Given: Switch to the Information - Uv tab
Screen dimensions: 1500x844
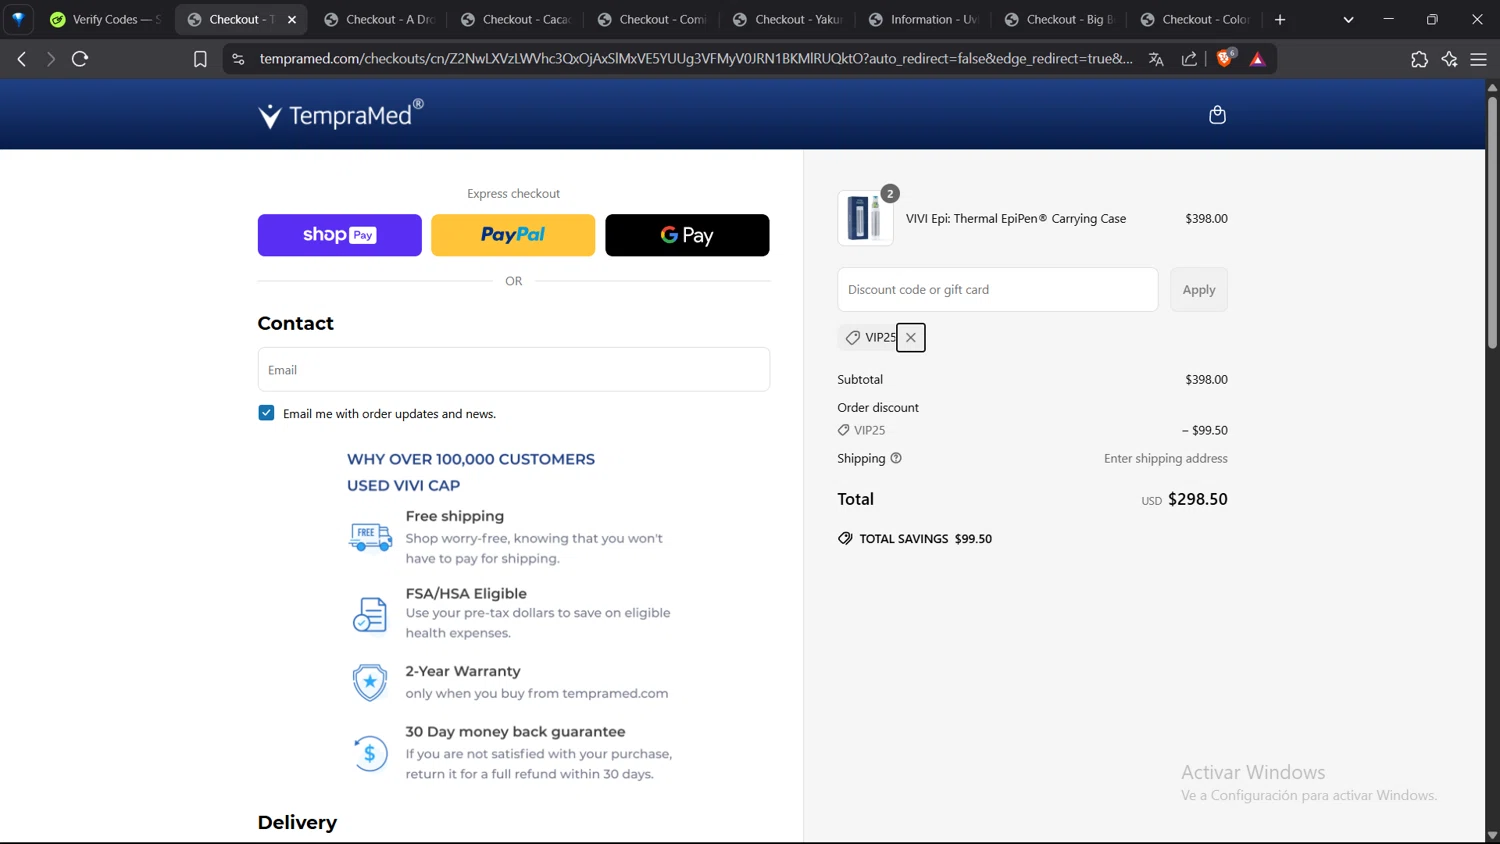Looking at the screenshot, I should coord(925,19).
